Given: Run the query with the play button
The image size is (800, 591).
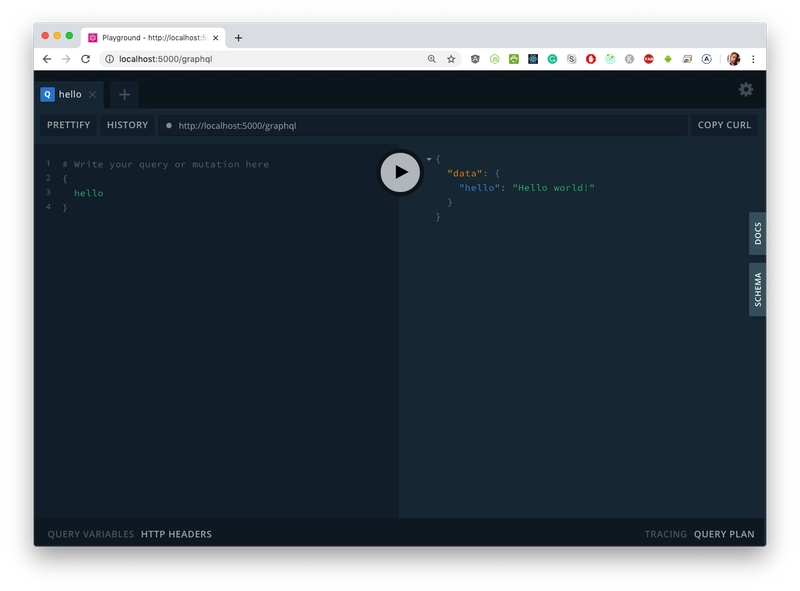Looking at the screenshot, I should point(400,171).
